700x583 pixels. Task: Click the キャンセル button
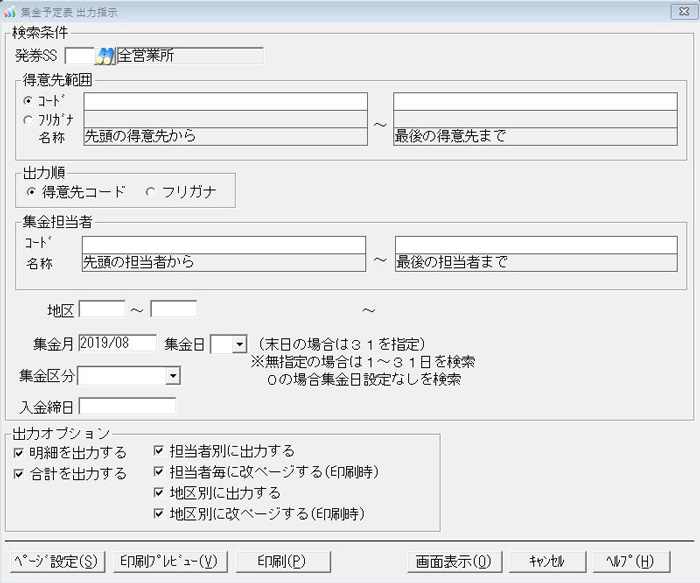click(x=546, y=560)
